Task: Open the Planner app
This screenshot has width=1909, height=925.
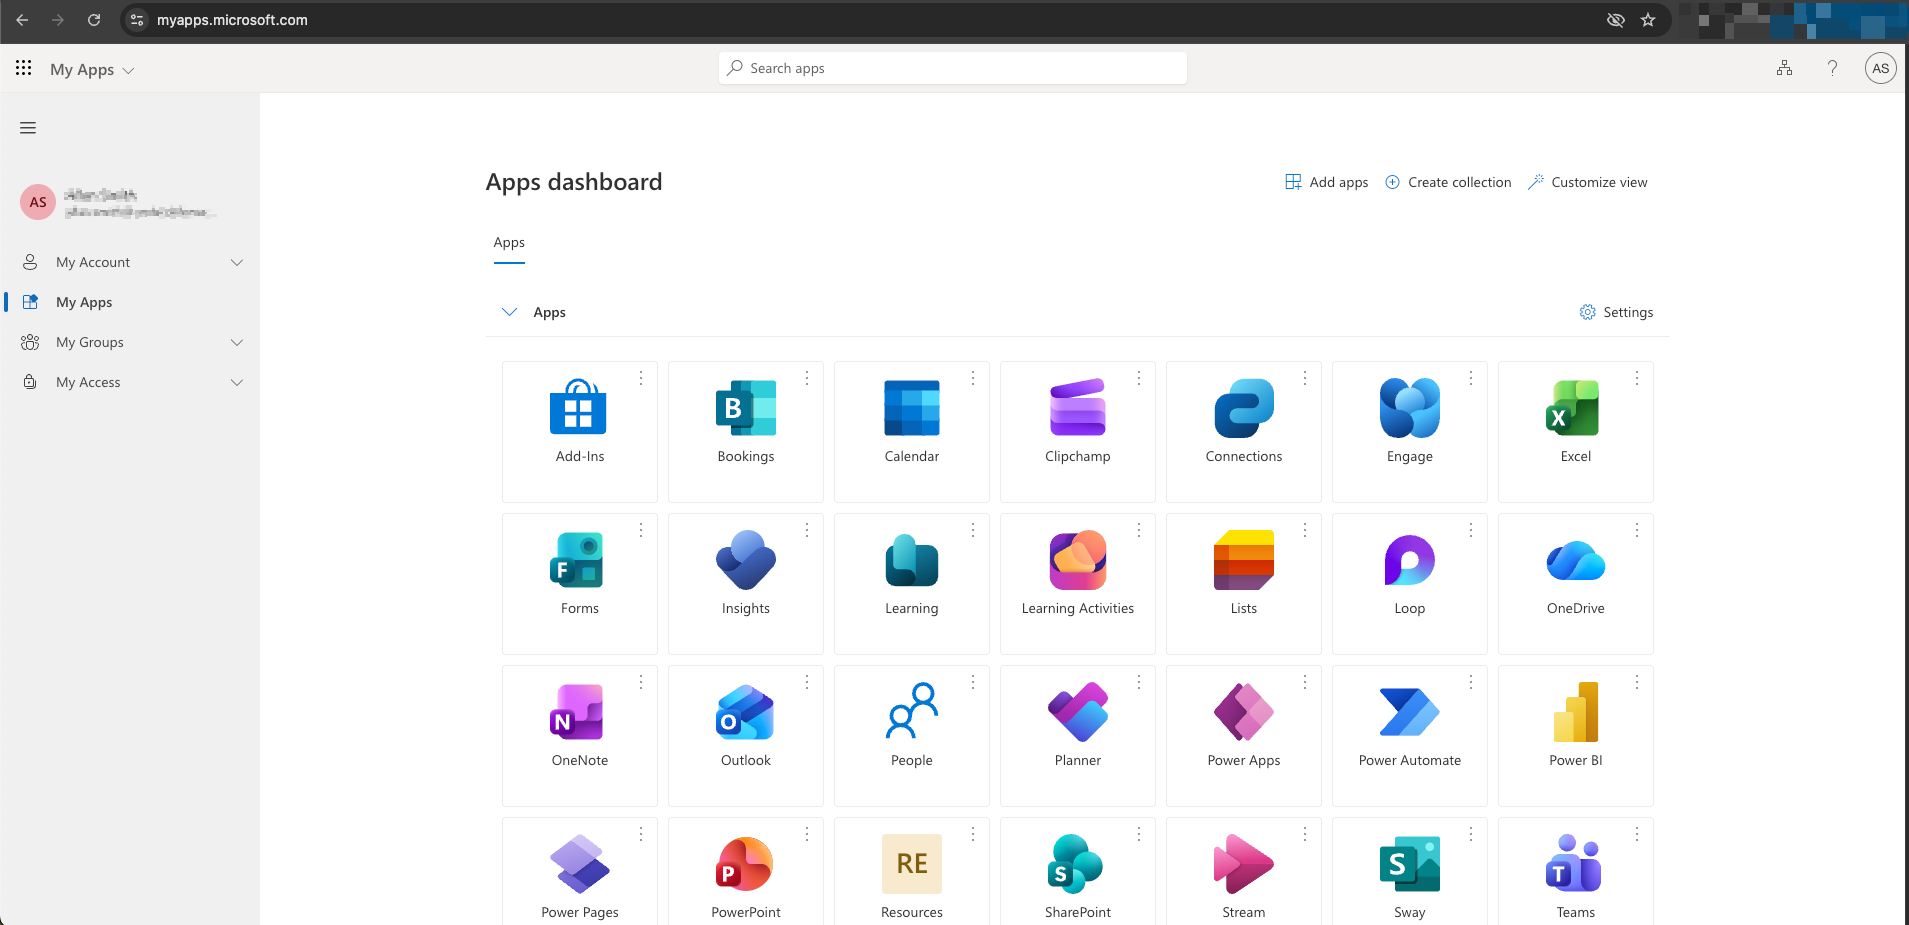Action: (1077, 735)
